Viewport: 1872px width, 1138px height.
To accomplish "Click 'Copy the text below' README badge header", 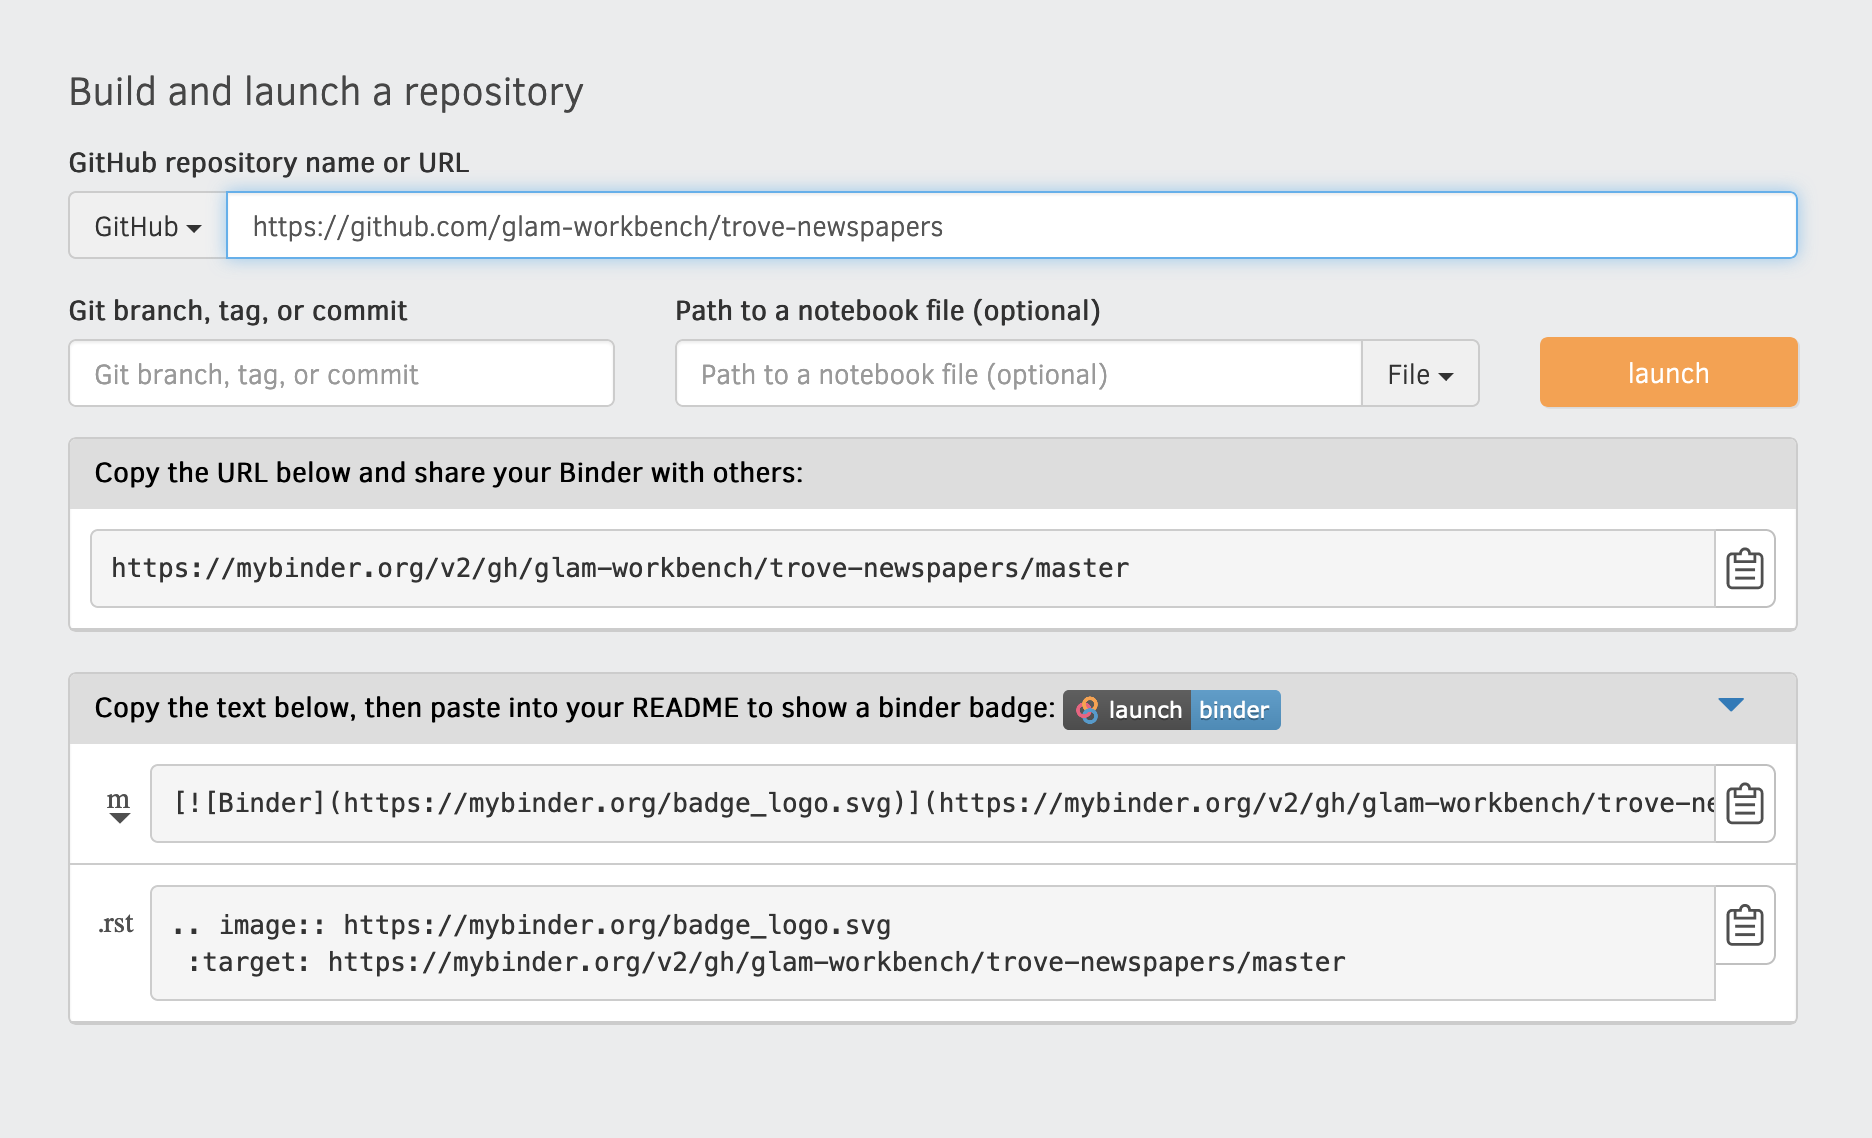I will point(575,708).
